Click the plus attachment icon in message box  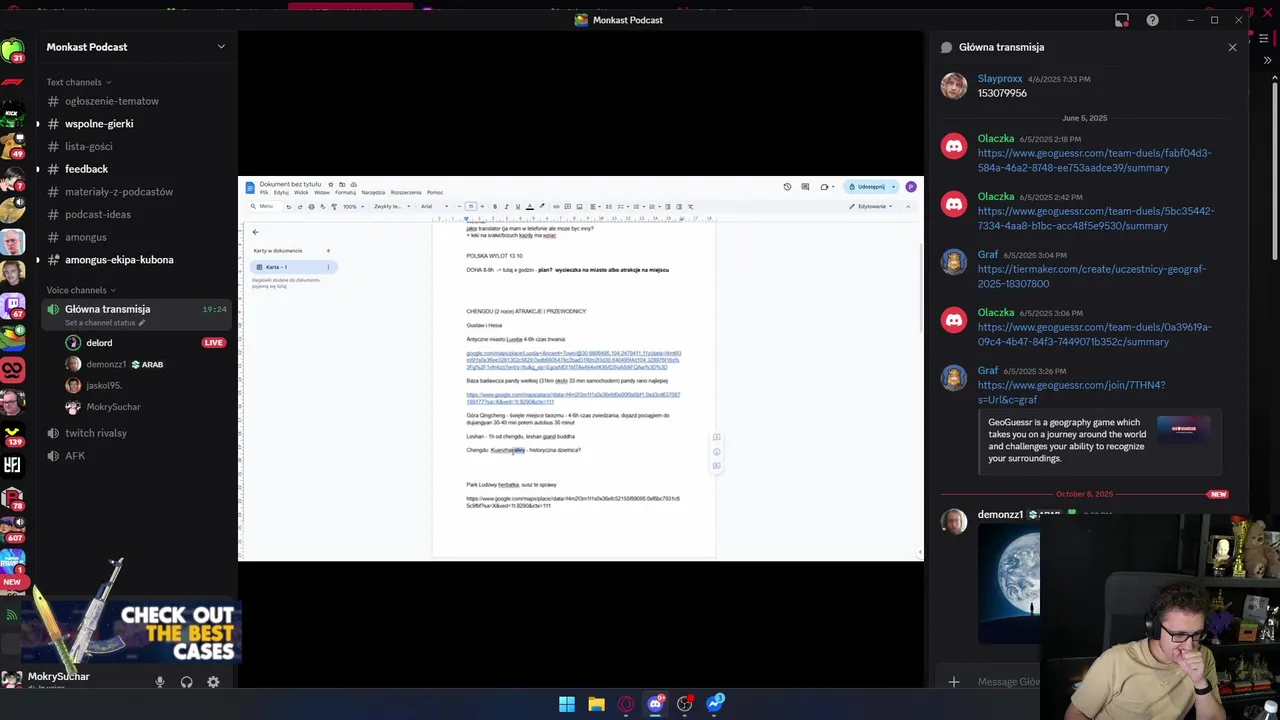coord(954,682)
